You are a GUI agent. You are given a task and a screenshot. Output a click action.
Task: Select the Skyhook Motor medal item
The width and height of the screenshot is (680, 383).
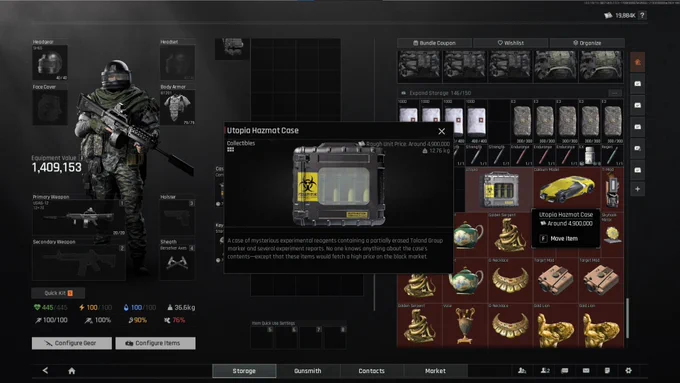coord(612,234)
